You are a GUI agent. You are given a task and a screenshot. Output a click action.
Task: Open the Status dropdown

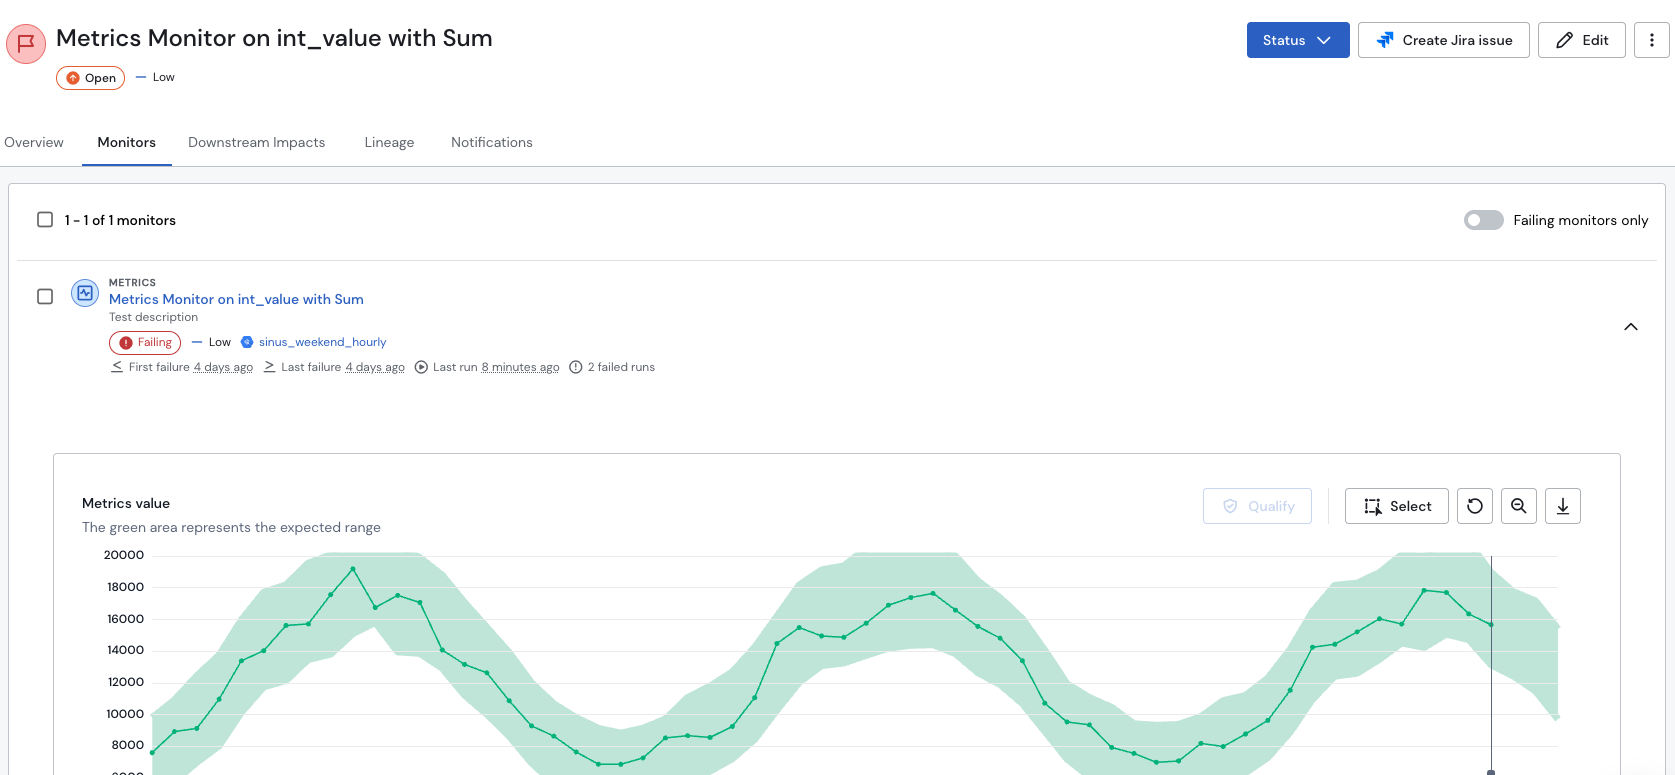1298,40
